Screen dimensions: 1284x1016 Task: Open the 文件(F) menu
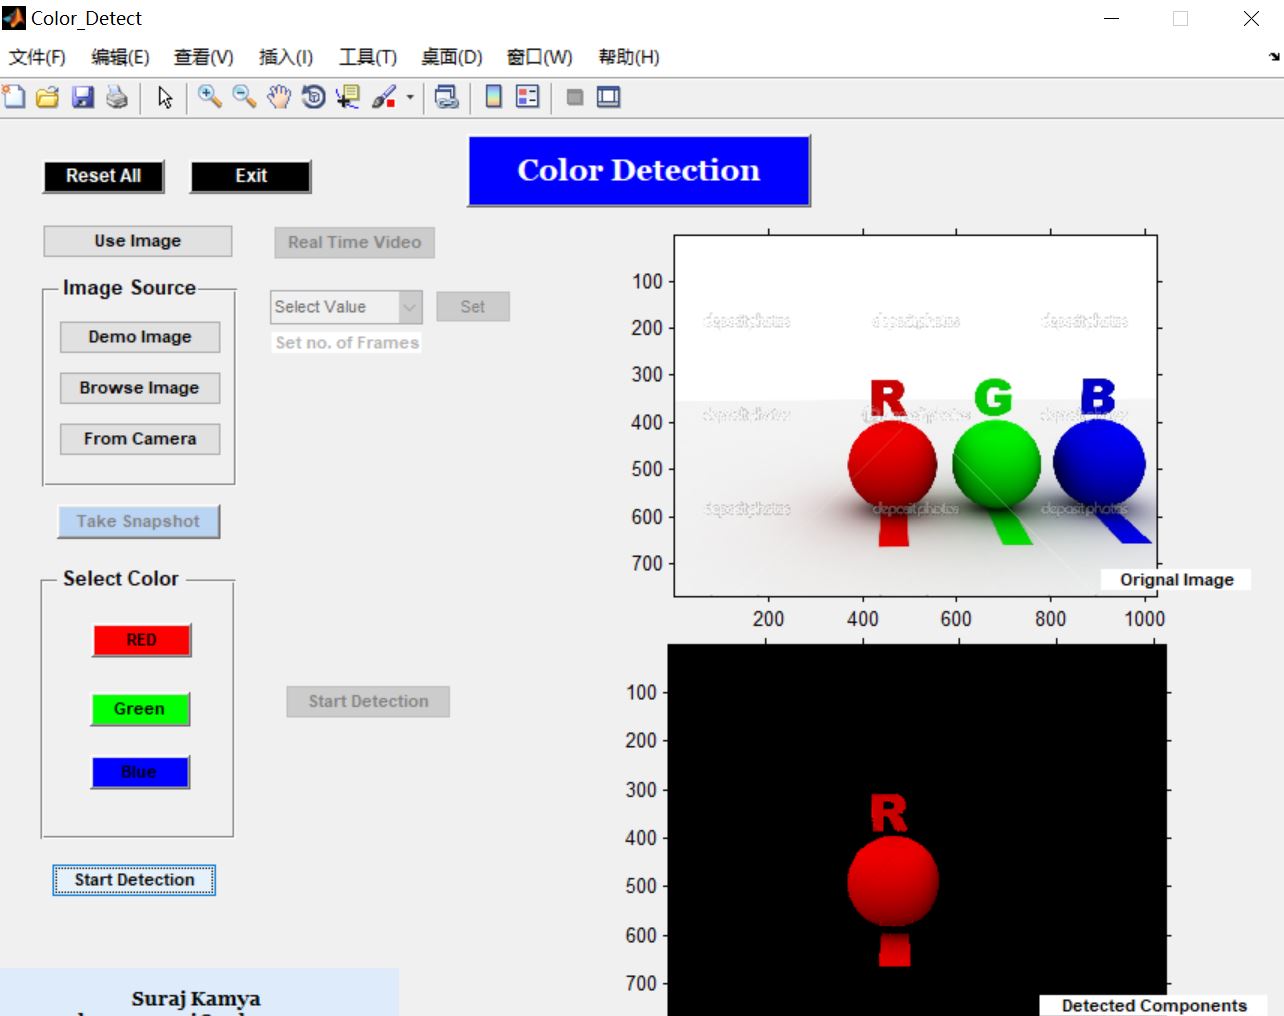tap(37, 57)
